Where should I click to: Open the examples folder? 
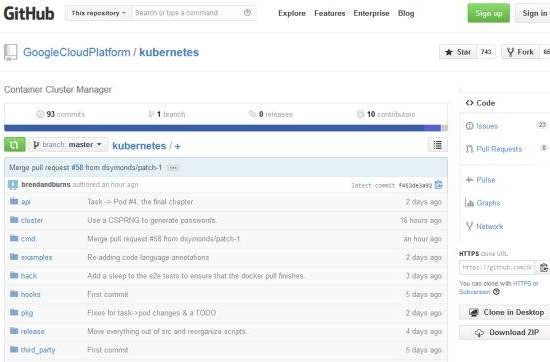(36, 257)
